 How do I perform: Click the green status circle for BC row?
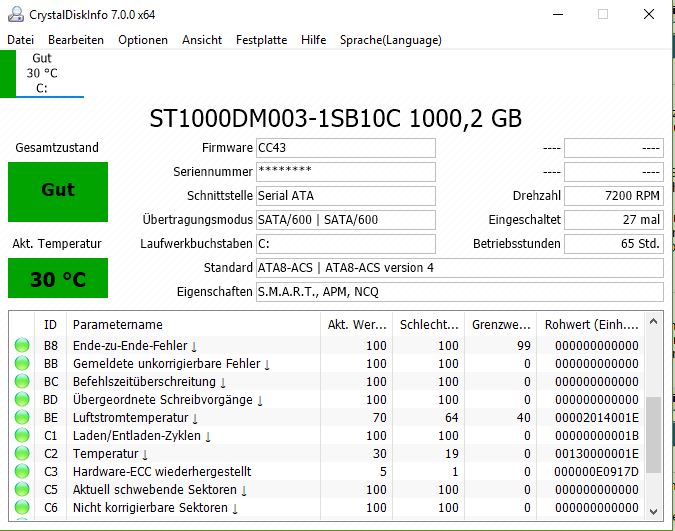point(22,382)
